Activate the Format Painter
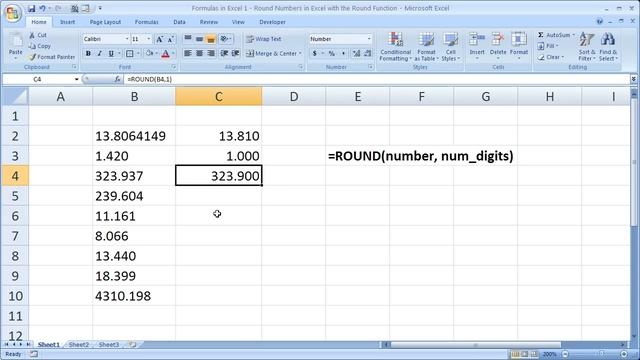 pos(52,57)
